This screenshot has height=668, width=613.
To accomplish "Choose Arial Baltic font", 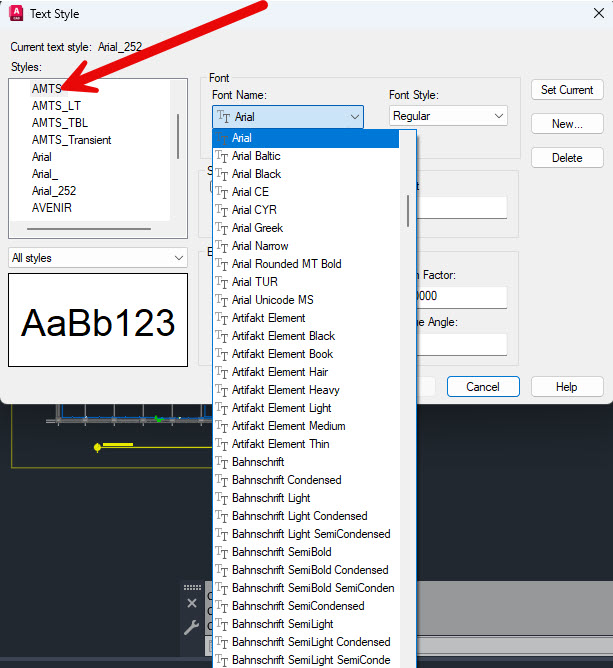I will (306, 156).
